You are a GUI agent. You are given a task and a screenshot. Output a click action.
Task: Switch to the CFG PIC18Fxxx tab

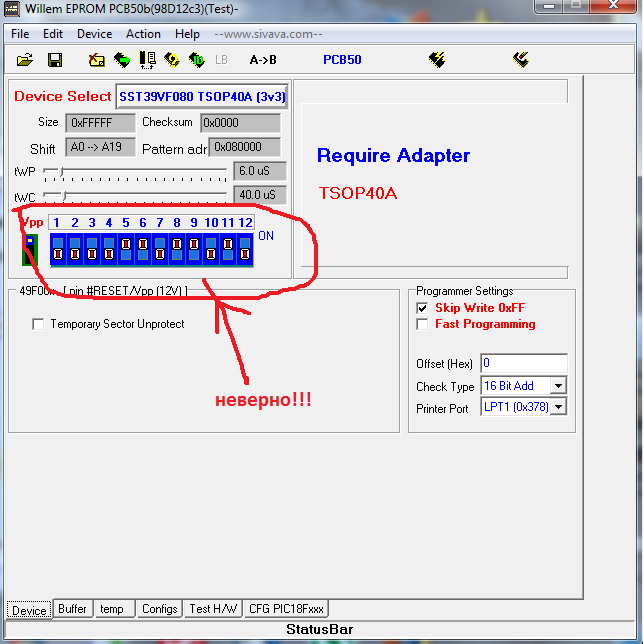click(286, 609)
